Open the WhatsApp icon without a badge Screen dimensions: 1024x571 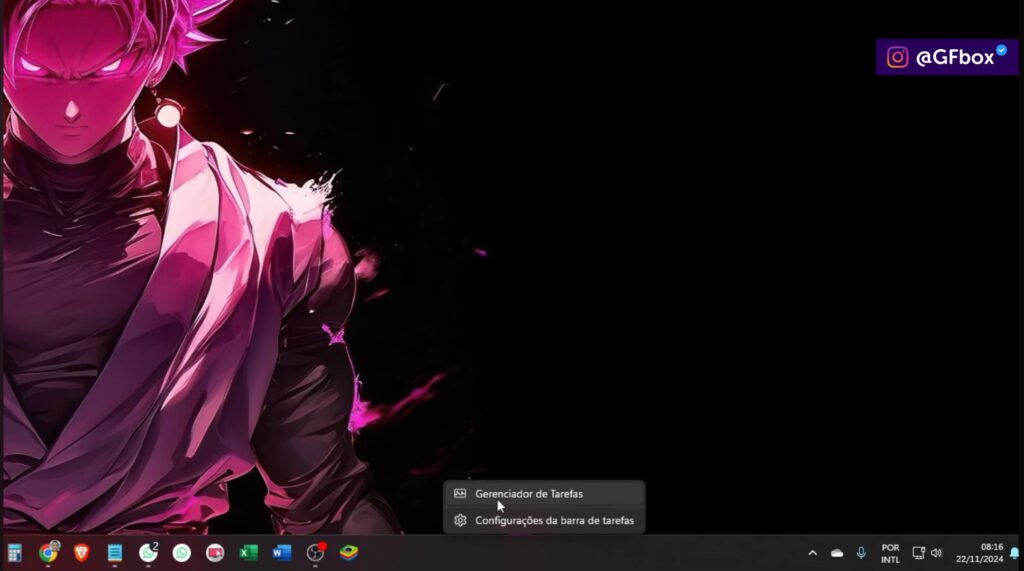coord(182,553)
